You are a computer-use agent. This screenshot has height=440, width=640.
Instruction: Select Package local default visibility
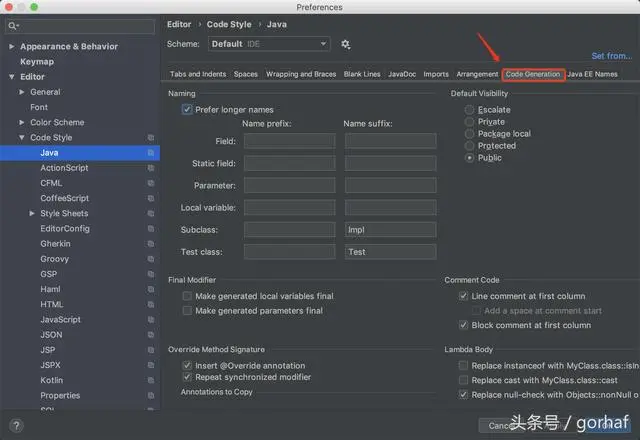469,133
